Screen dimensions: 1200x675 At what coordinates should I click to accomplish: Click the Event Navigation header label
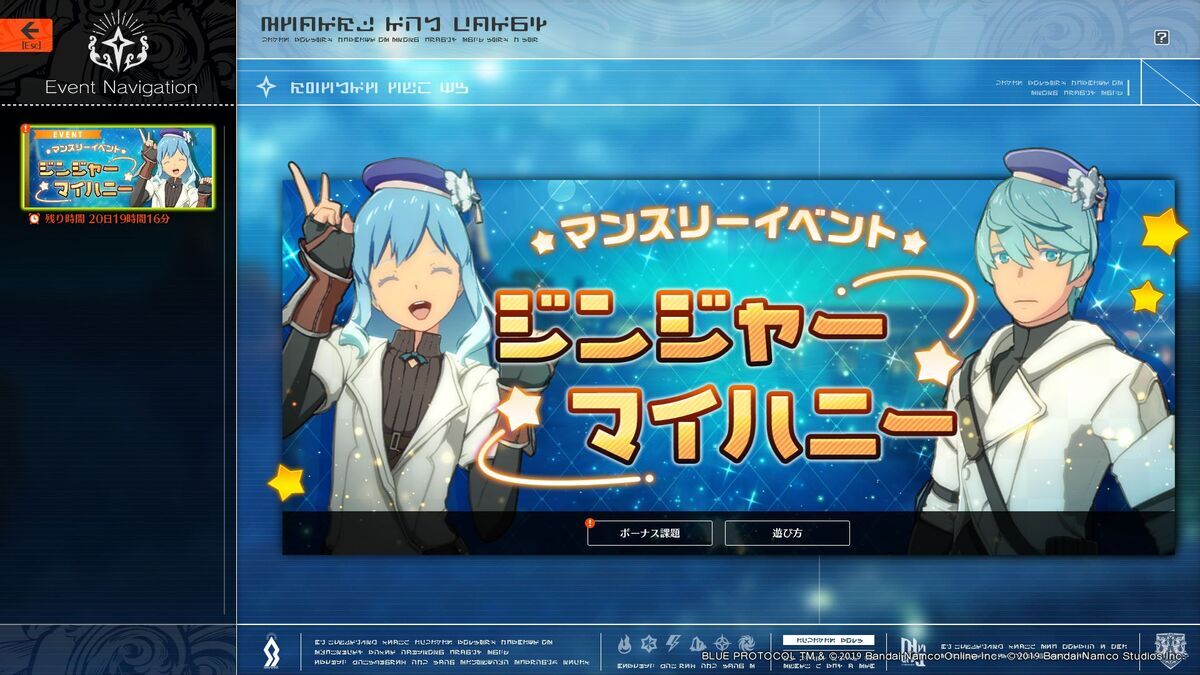[121, 88]
